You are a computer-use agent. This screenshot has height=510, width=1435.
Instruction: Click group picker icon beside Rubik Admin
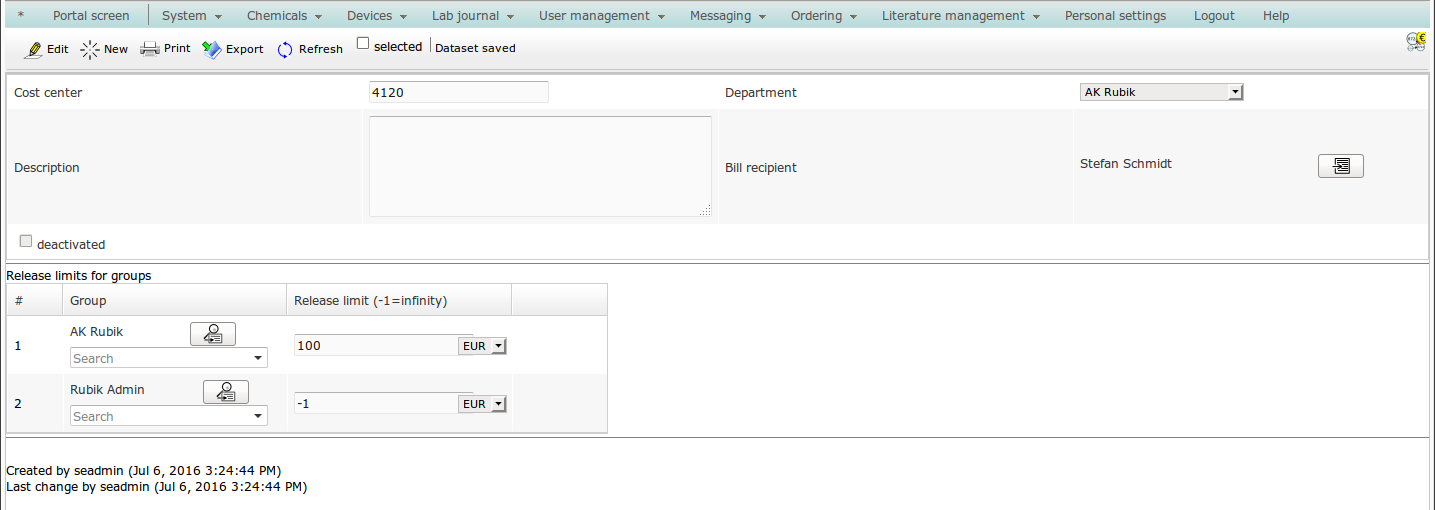point(225,392)
